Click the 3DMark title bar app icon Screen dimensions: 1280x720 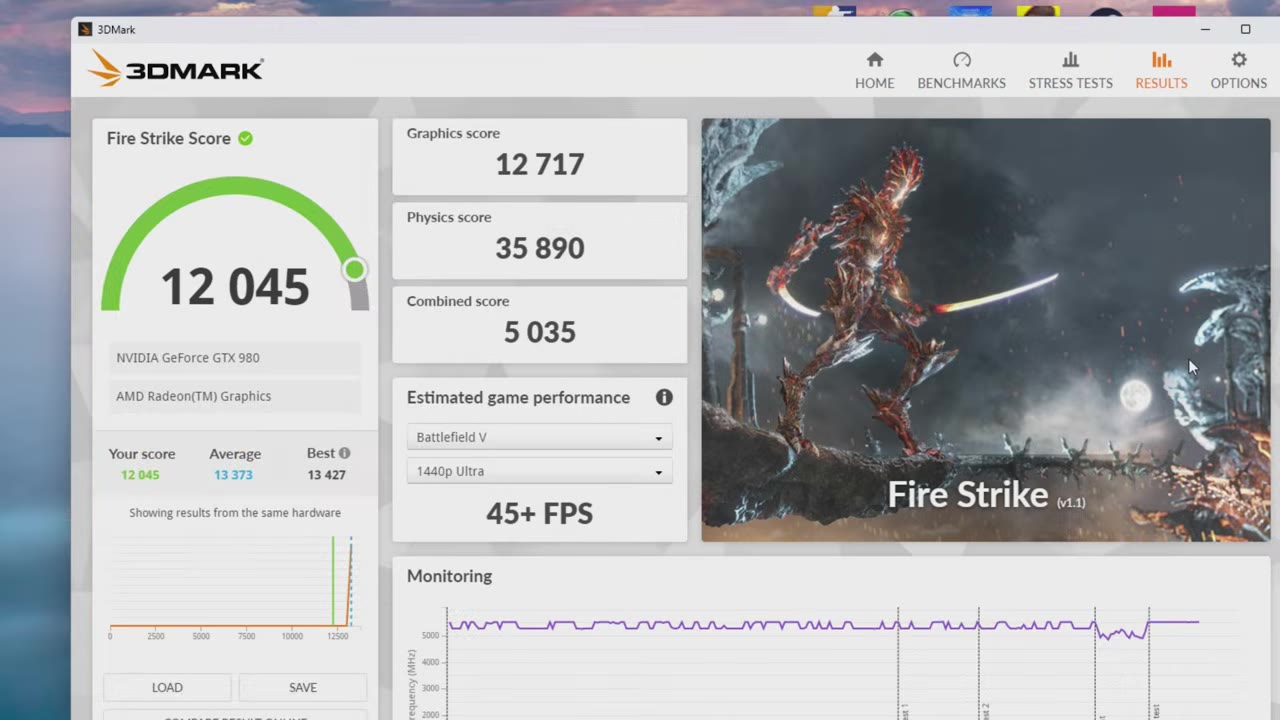coord(85,30)
